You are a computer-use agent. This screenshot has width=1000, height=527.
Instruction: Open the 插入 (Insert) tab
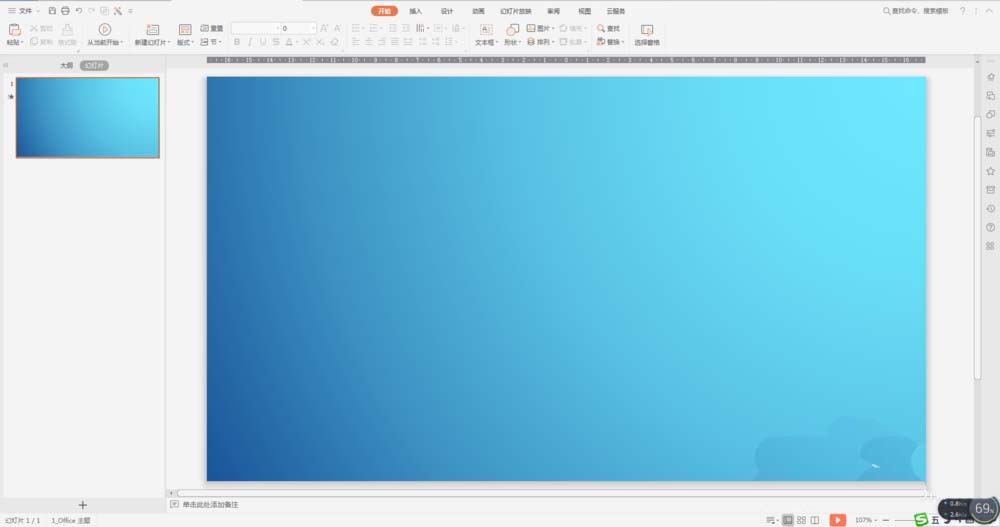(415, 11)
